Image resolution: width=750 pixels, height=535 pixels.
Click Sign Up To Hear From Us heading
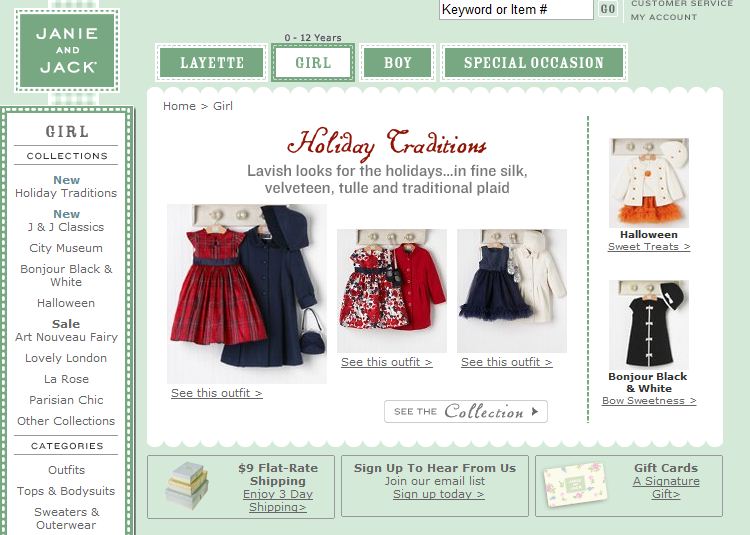pyautogui.click(x=435, y=468)
